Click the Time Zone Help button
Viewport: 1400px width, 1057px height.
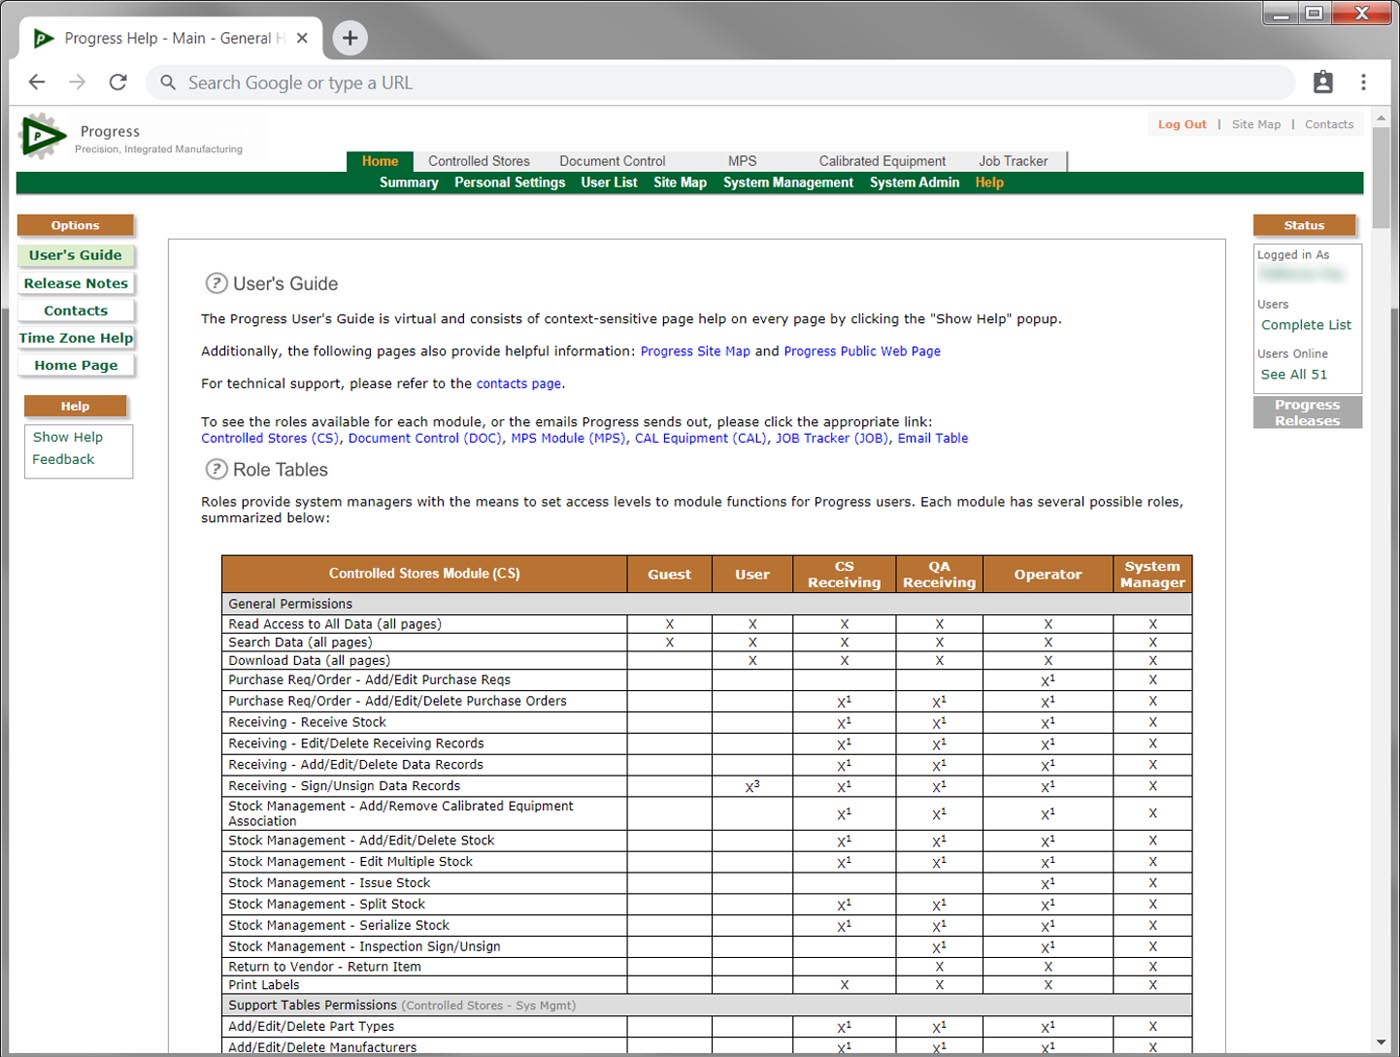(76, 338)
